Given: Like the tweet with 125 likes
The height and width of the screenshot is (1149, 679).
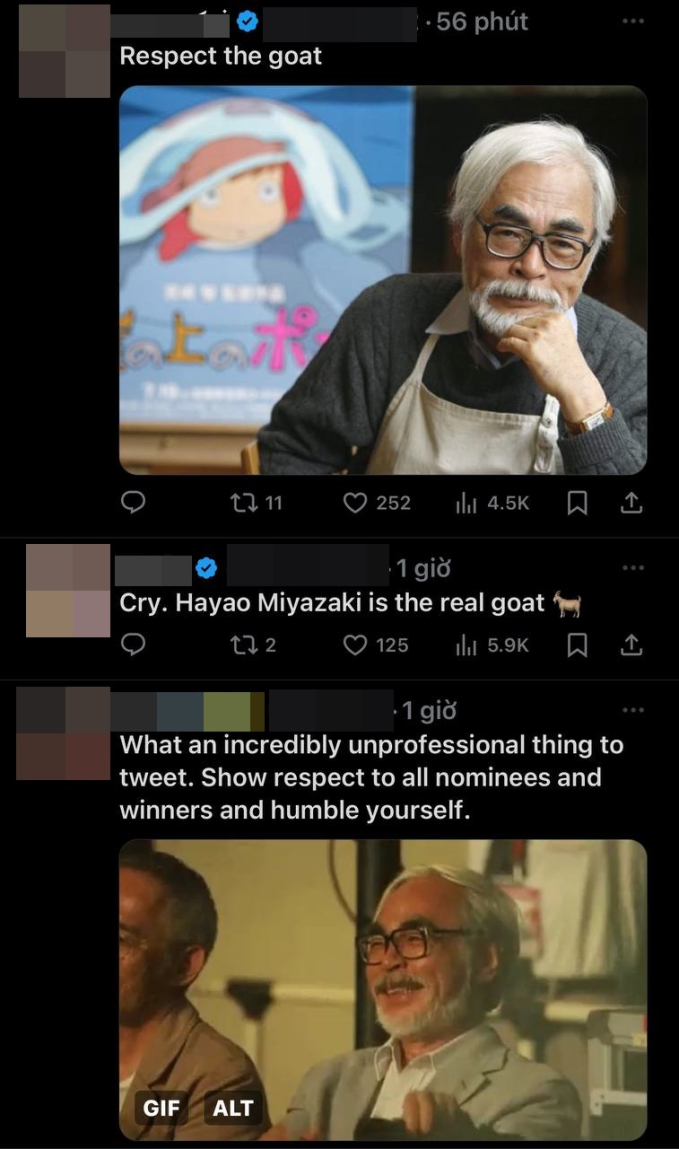Looking at the screenshot, I should (x=355, y=646).
